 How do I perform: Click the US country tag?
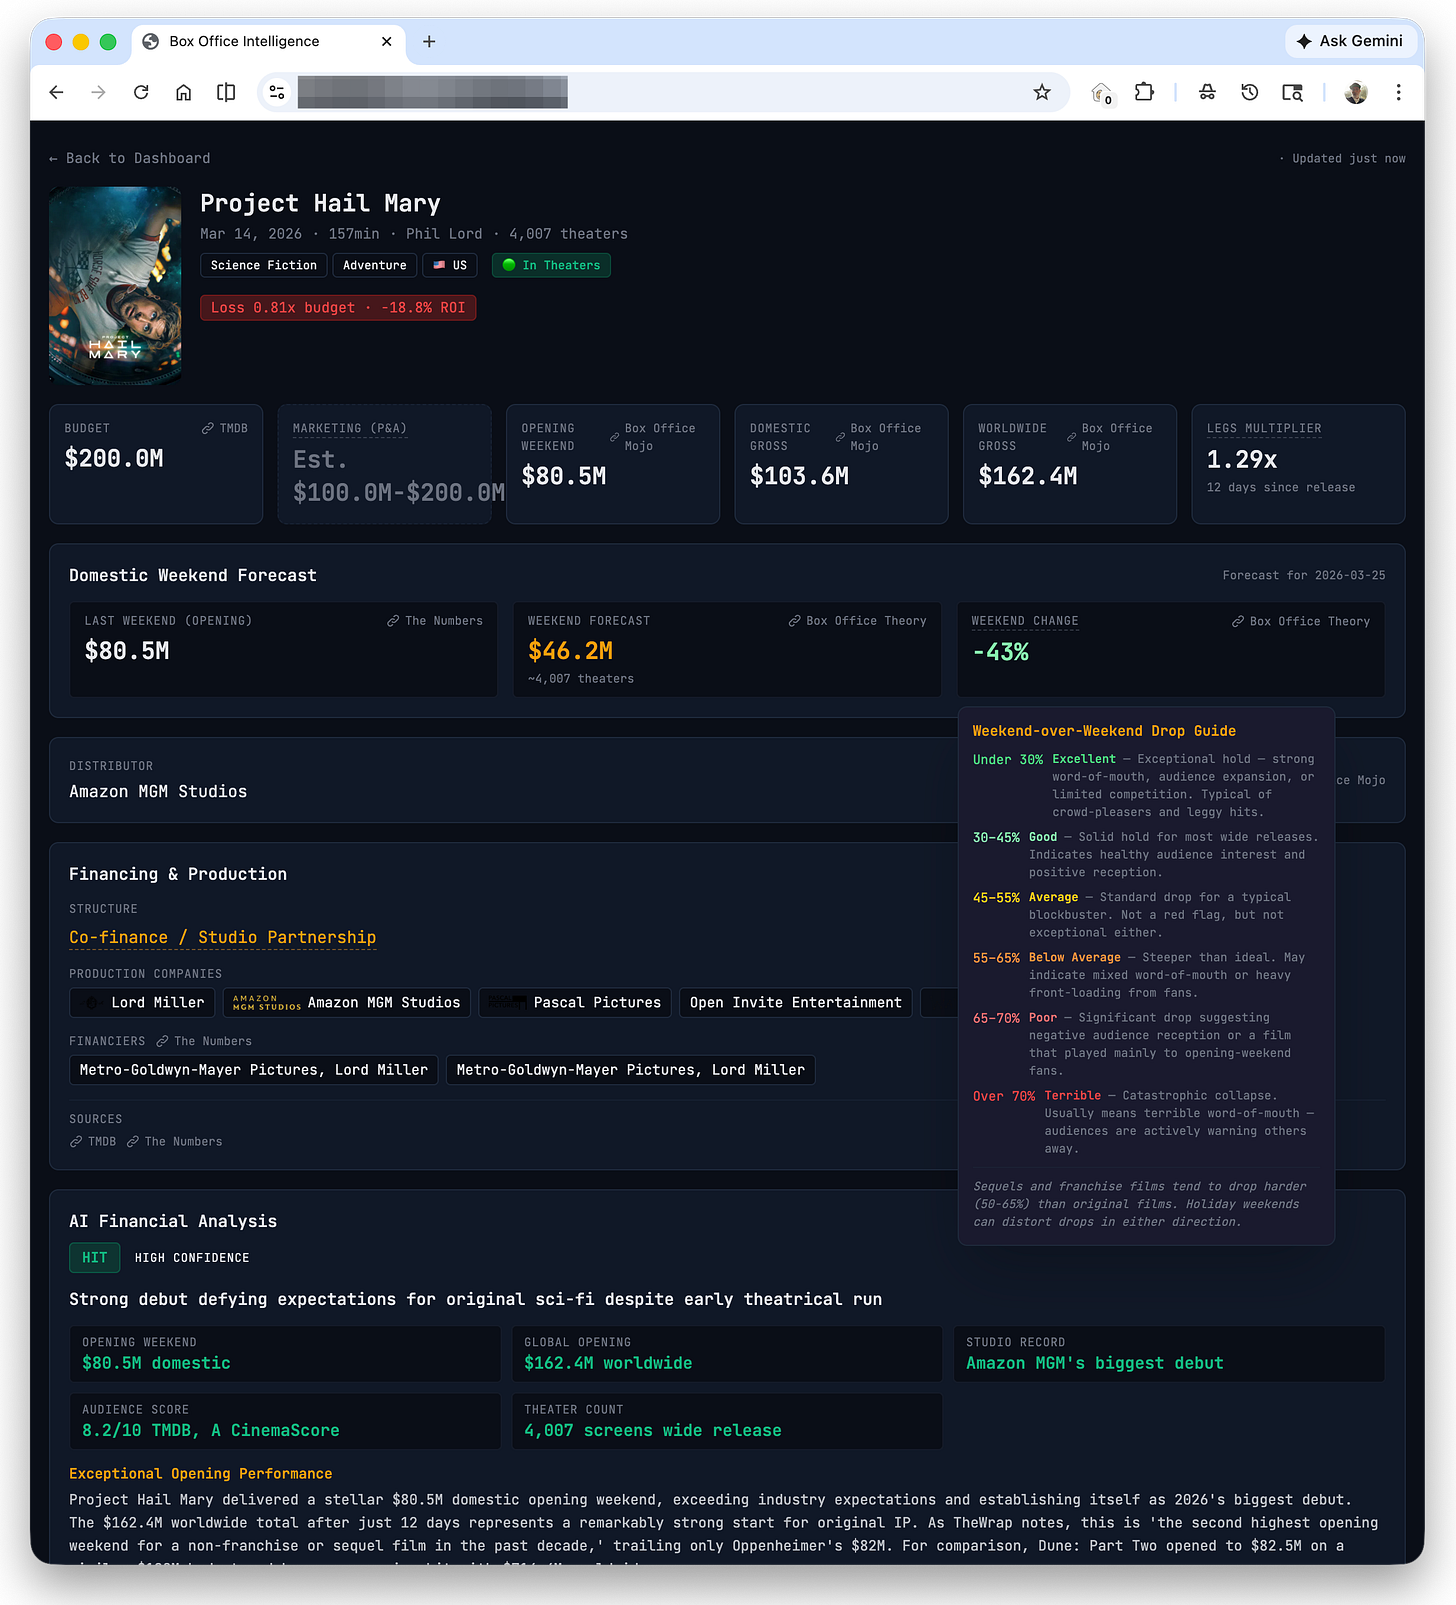[x=450, y=265]
